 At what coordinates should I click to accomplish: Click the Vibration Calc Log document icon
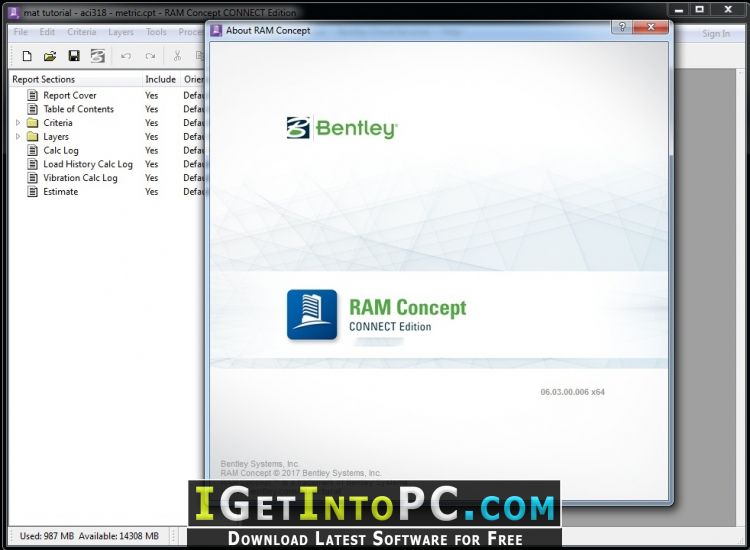click(x=33, y=178)
